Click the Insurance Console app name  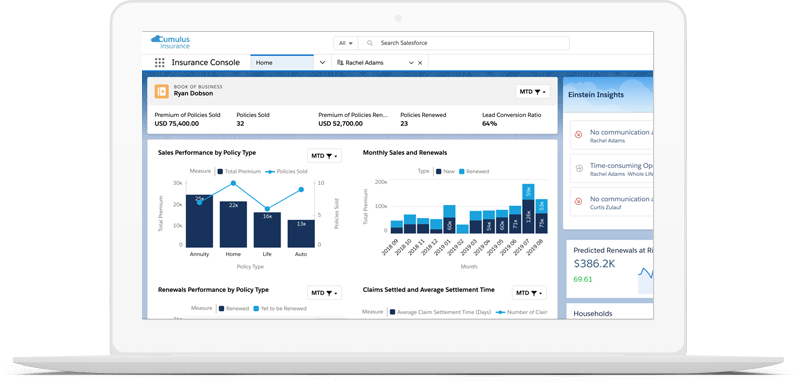coord(206,62)
